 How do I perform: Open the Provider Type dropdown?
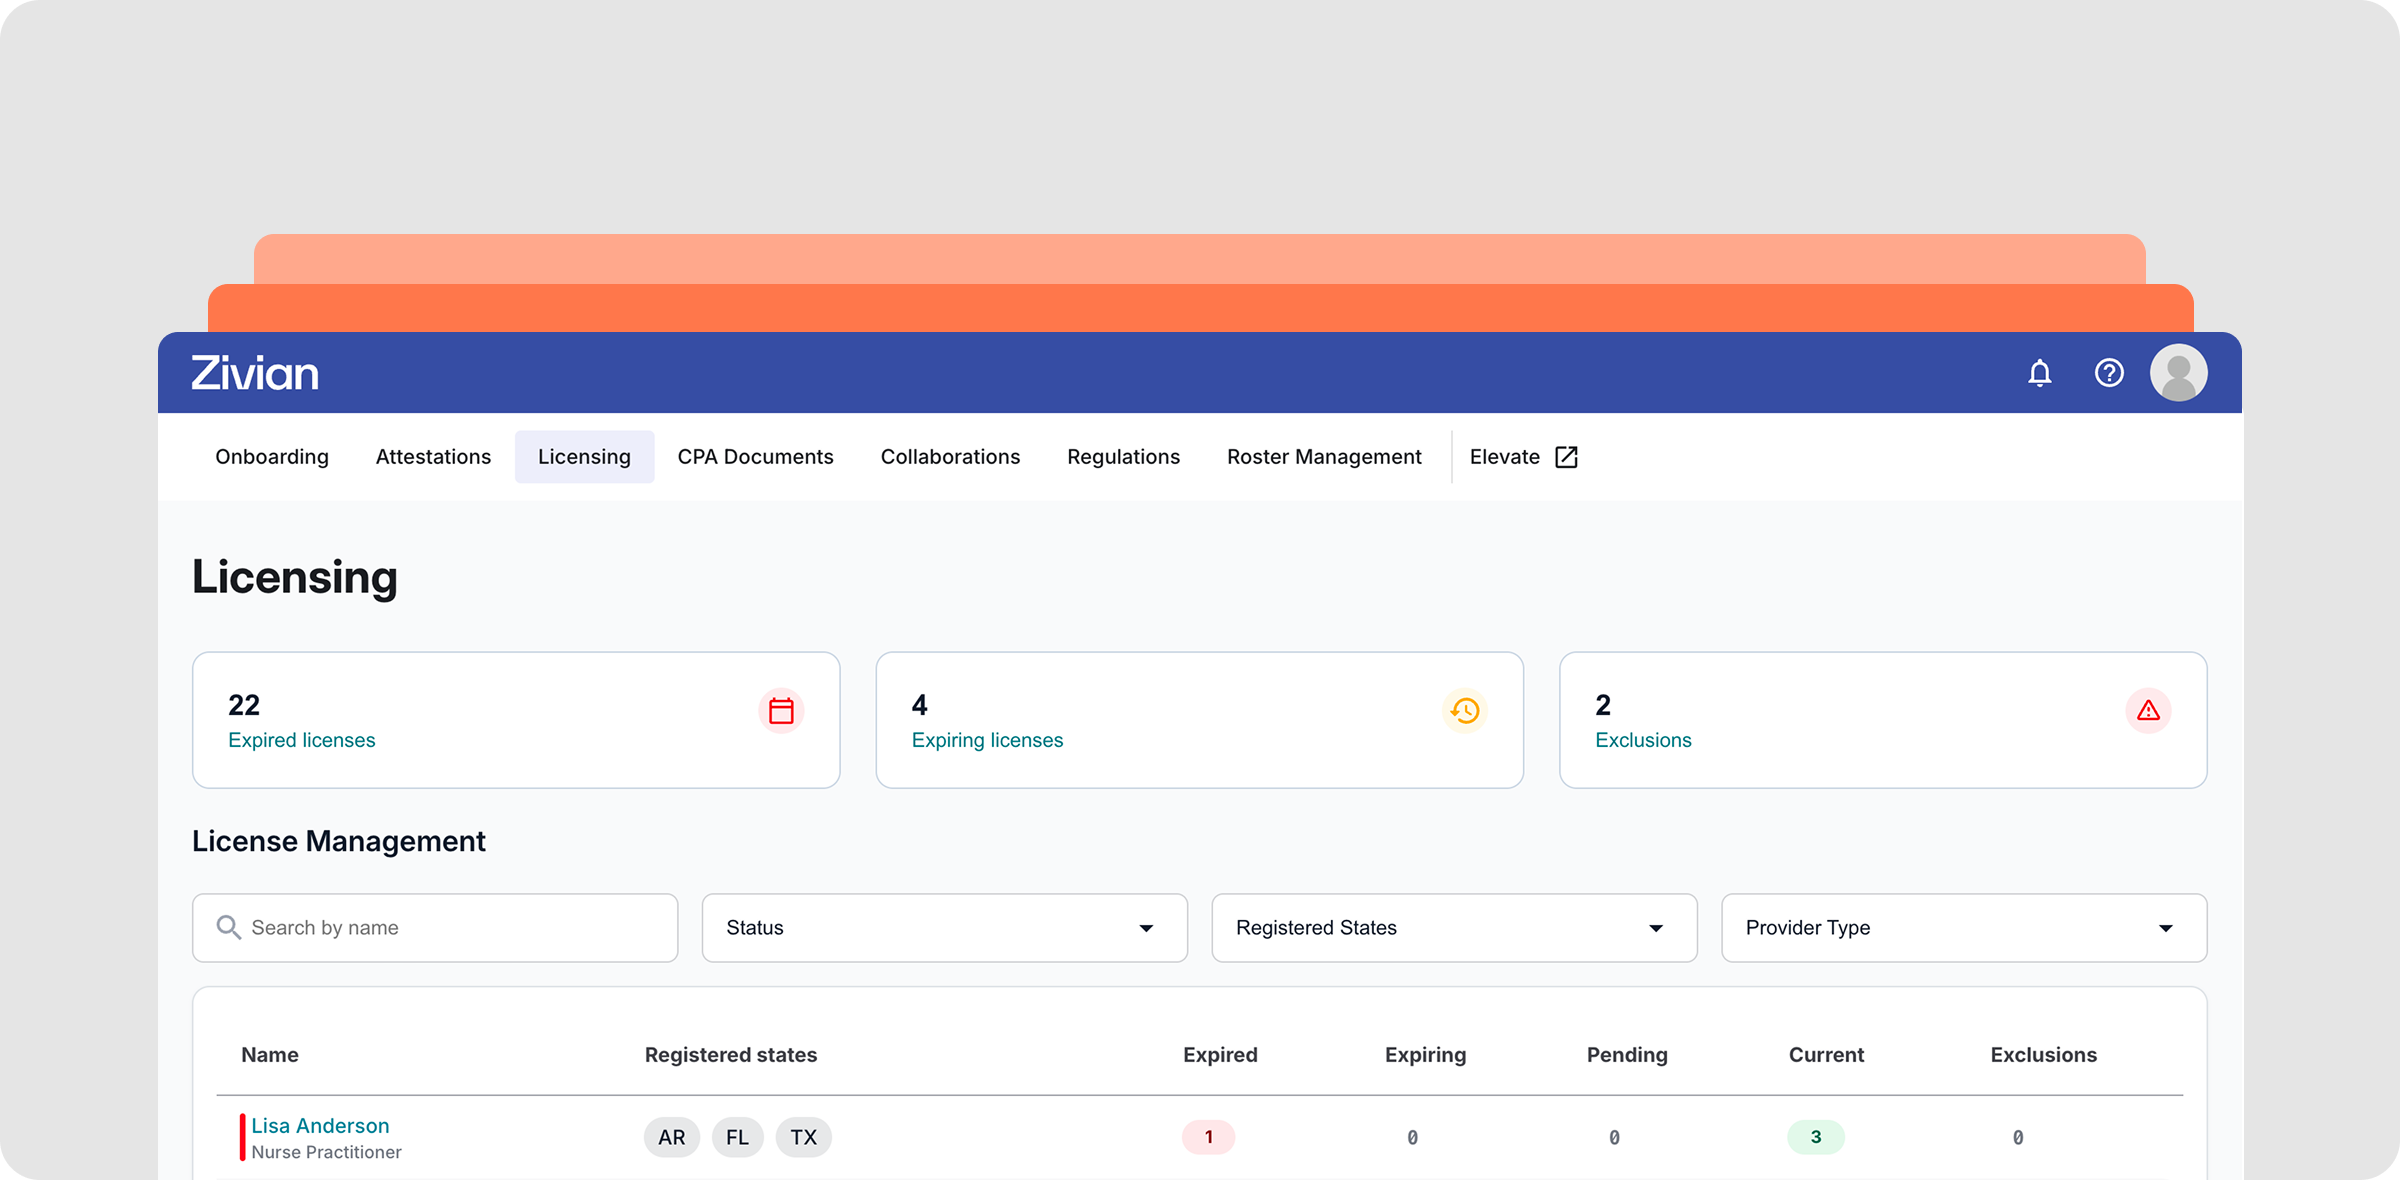click(1964, 928)
